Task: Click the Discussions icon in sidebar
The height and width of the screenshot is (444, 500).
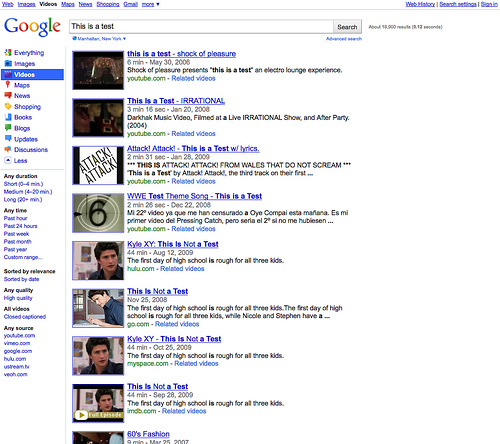Action: 8,149
